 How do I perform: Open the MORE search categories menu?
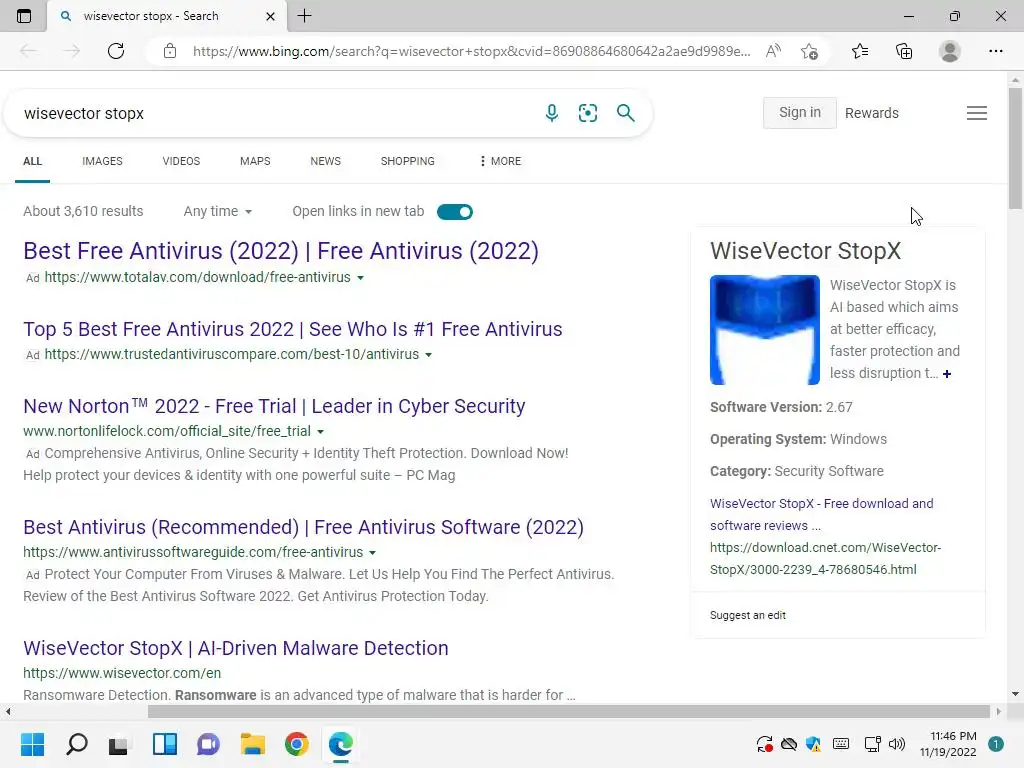coord(500,161)
